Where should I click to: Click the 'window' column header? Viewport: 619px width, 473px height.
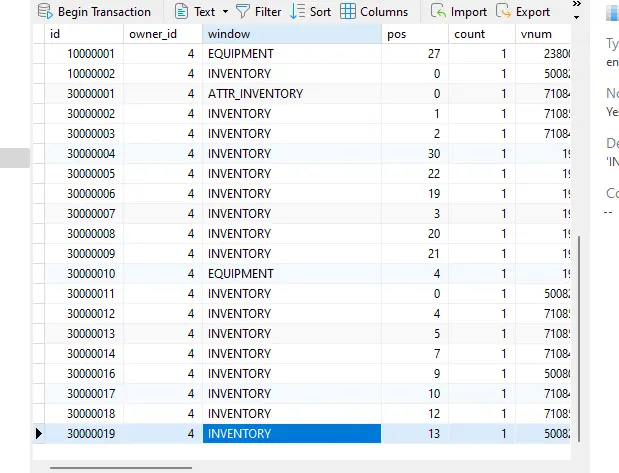click(290, 34)
